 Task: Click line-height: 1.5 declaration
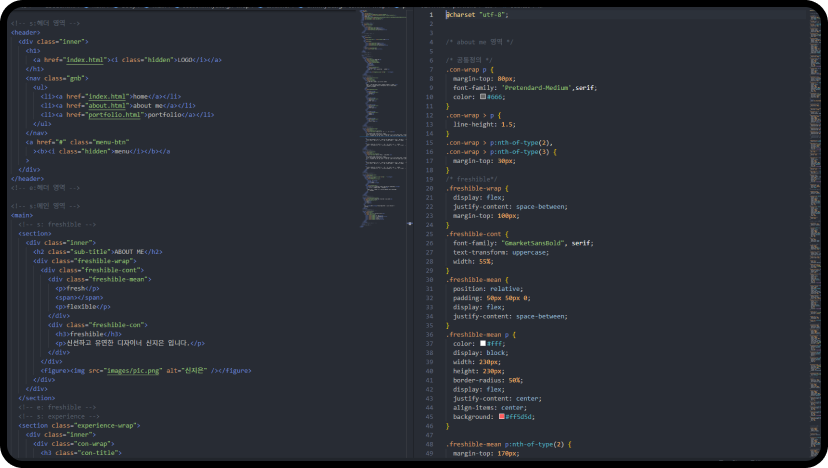[484, 125]
